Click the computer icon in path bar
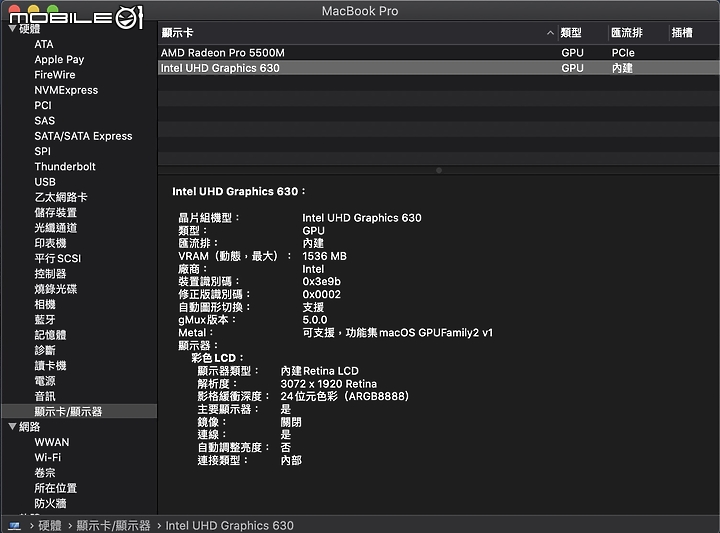Screen dimensions: 720x533 pos(15,525)
